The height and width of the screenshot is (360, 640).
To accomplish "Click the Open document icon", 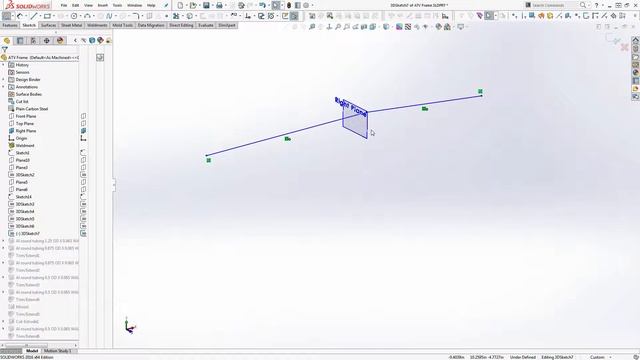I will click(x=193, y=5).
